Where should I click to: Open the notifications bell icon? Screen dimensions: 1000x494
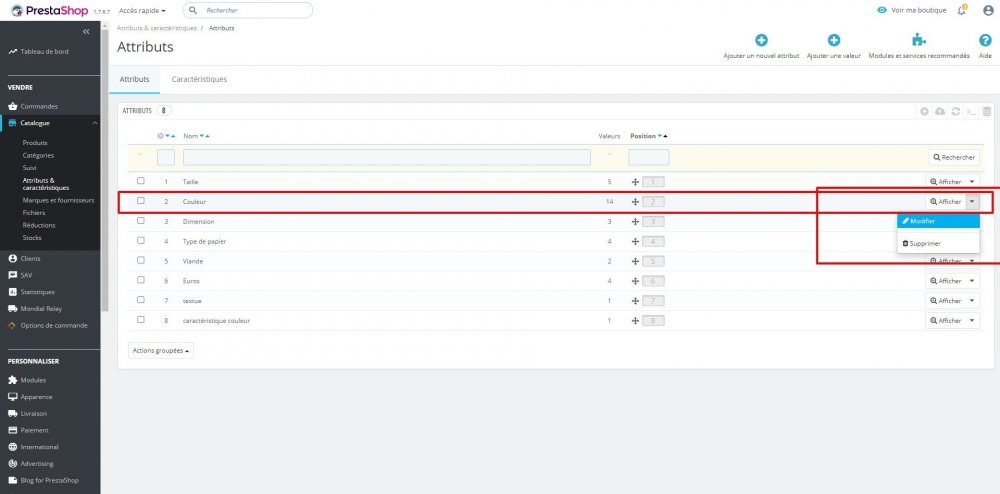(962, 10)
